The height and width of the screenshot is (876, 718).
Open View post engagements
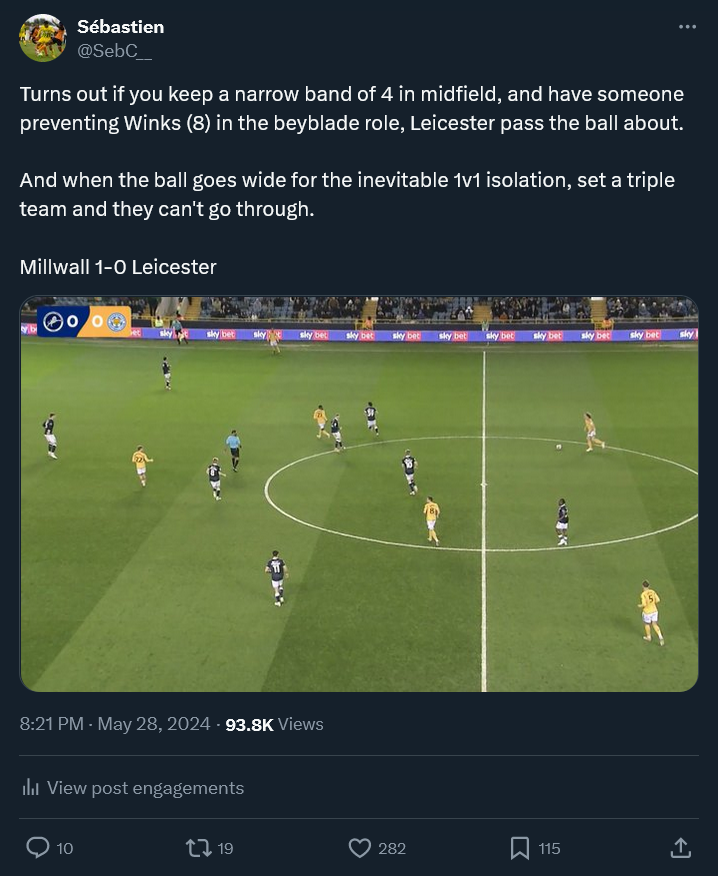click(133, 788)
